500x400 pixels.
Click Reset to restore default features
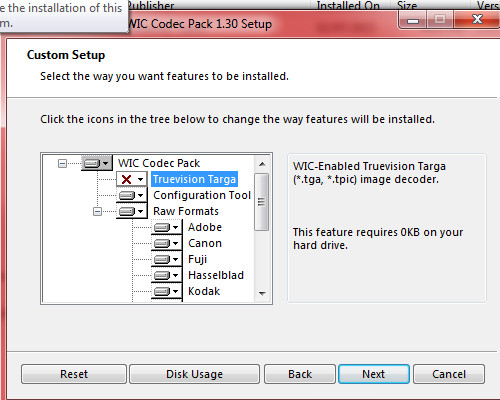[x=74, y=374]
